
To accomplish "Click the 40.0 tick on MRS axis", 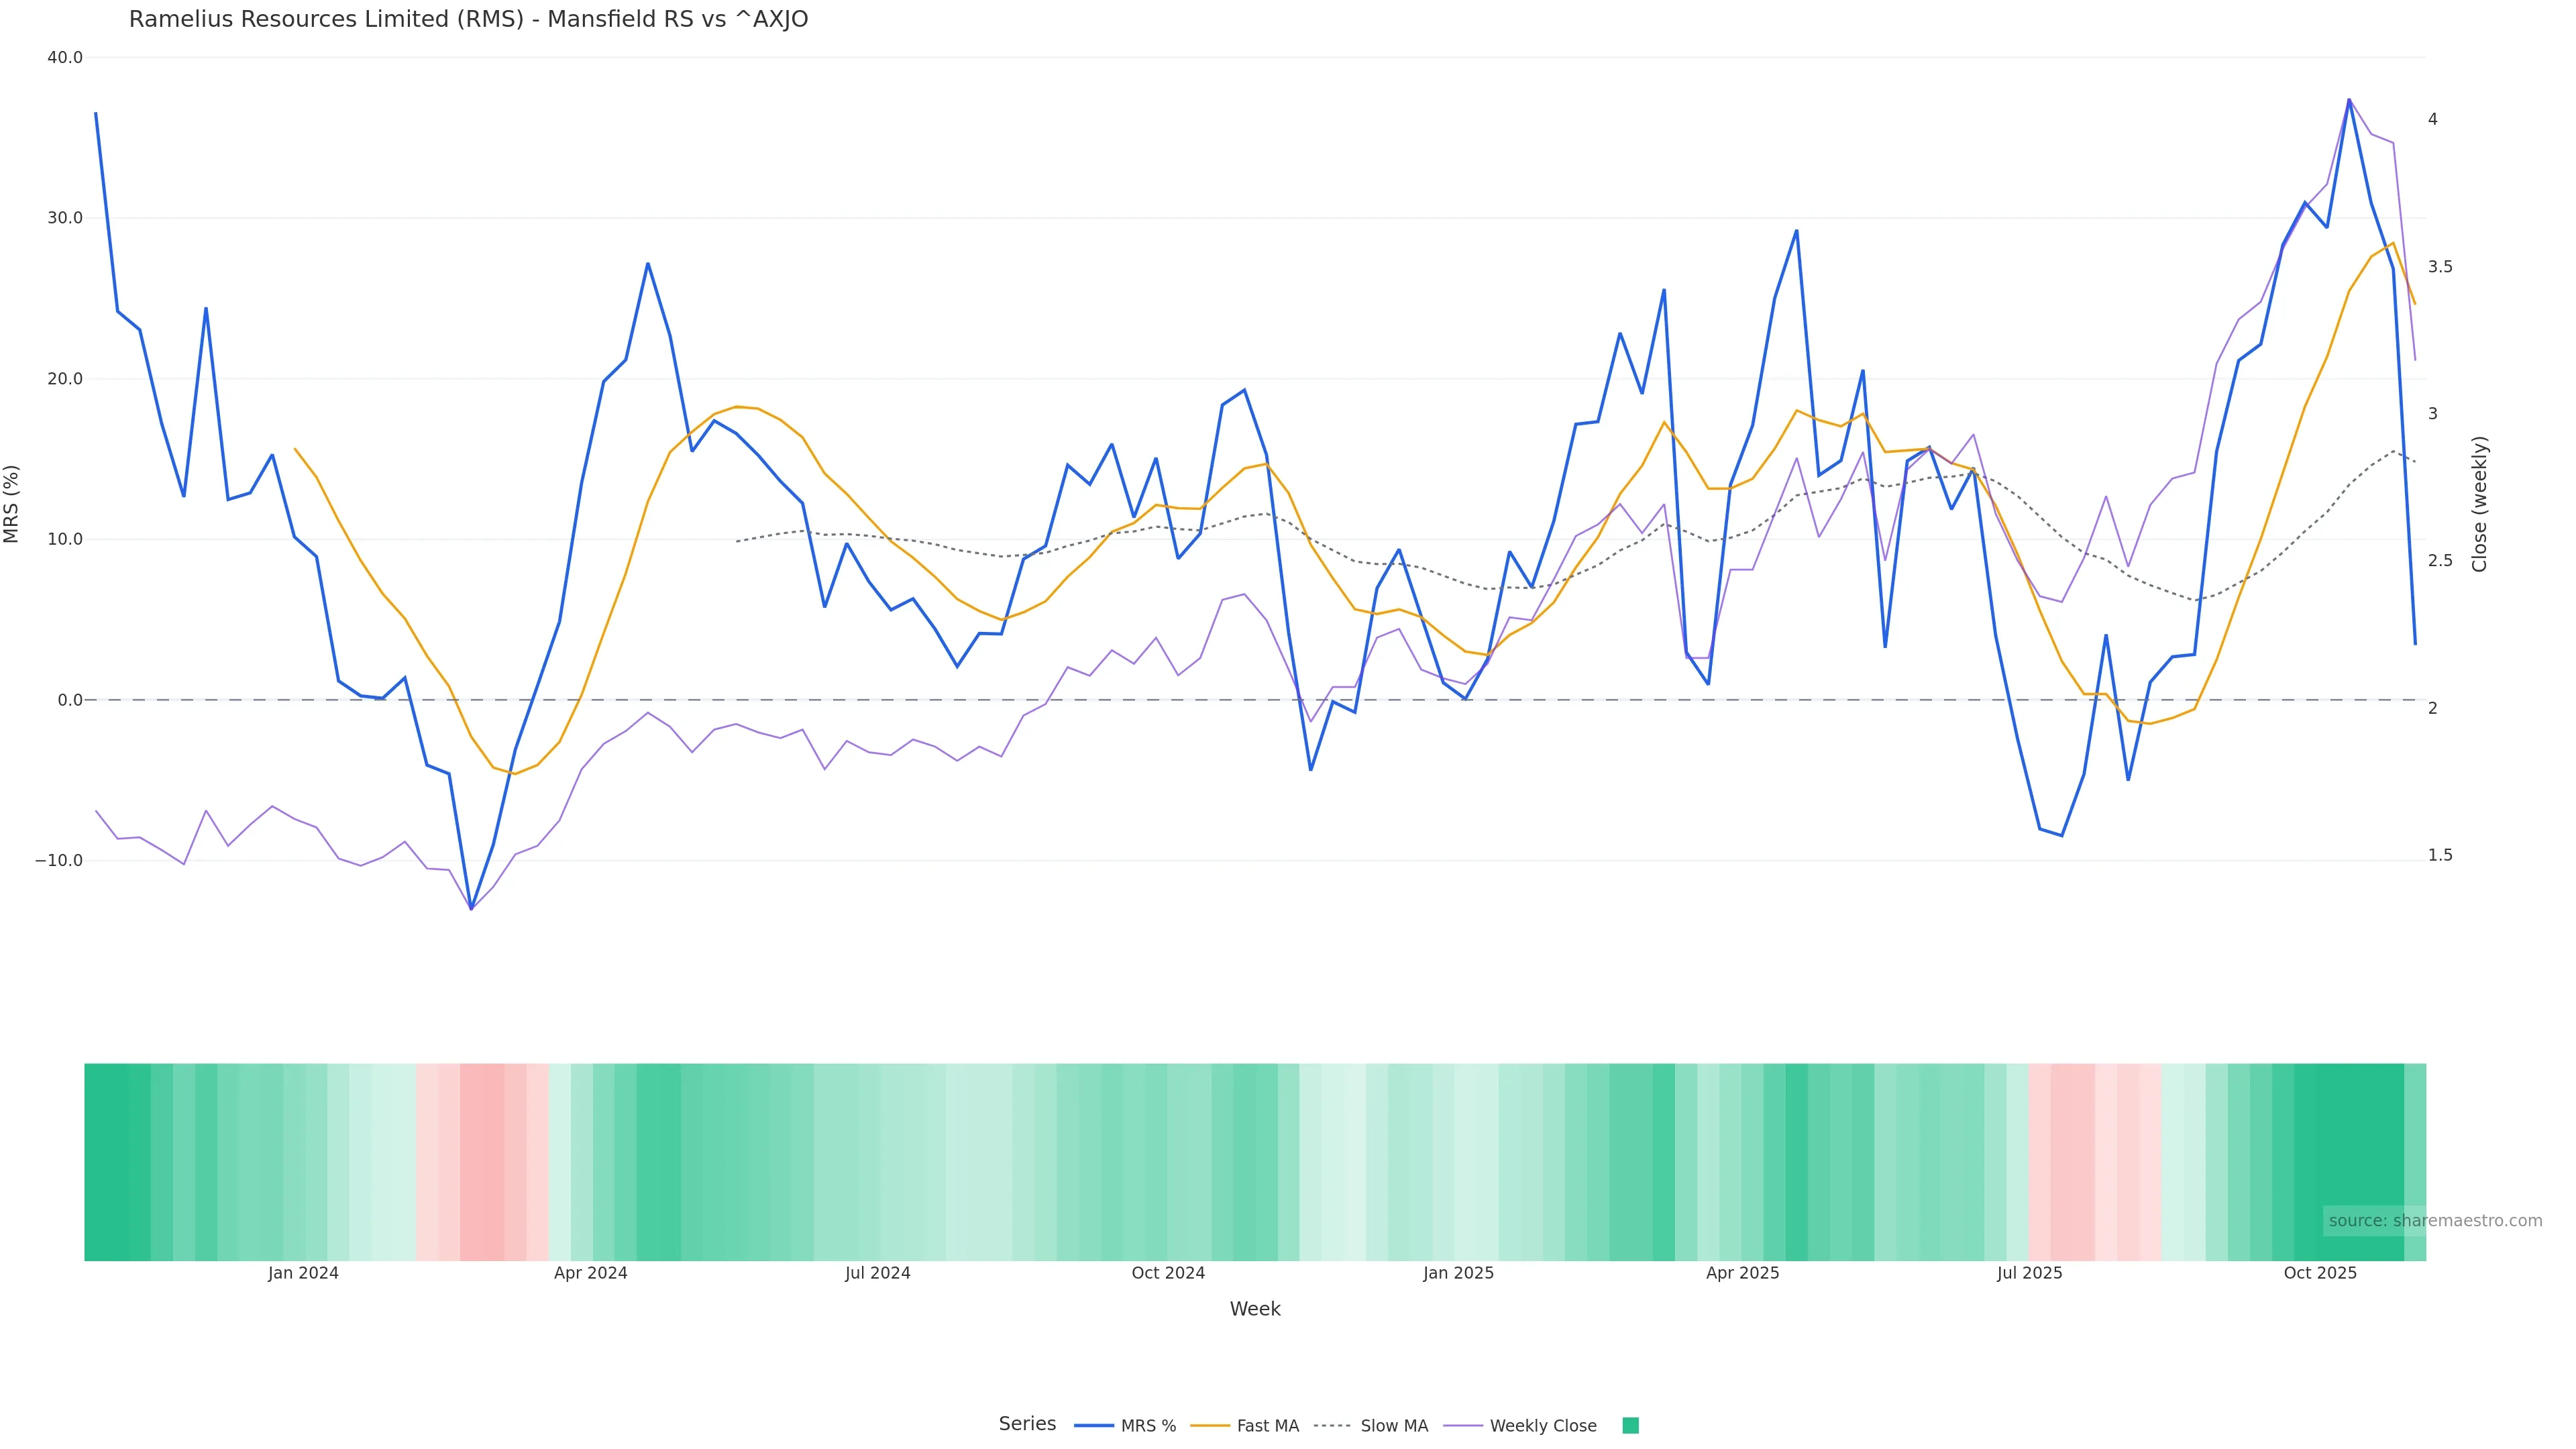I will point(65,58).
